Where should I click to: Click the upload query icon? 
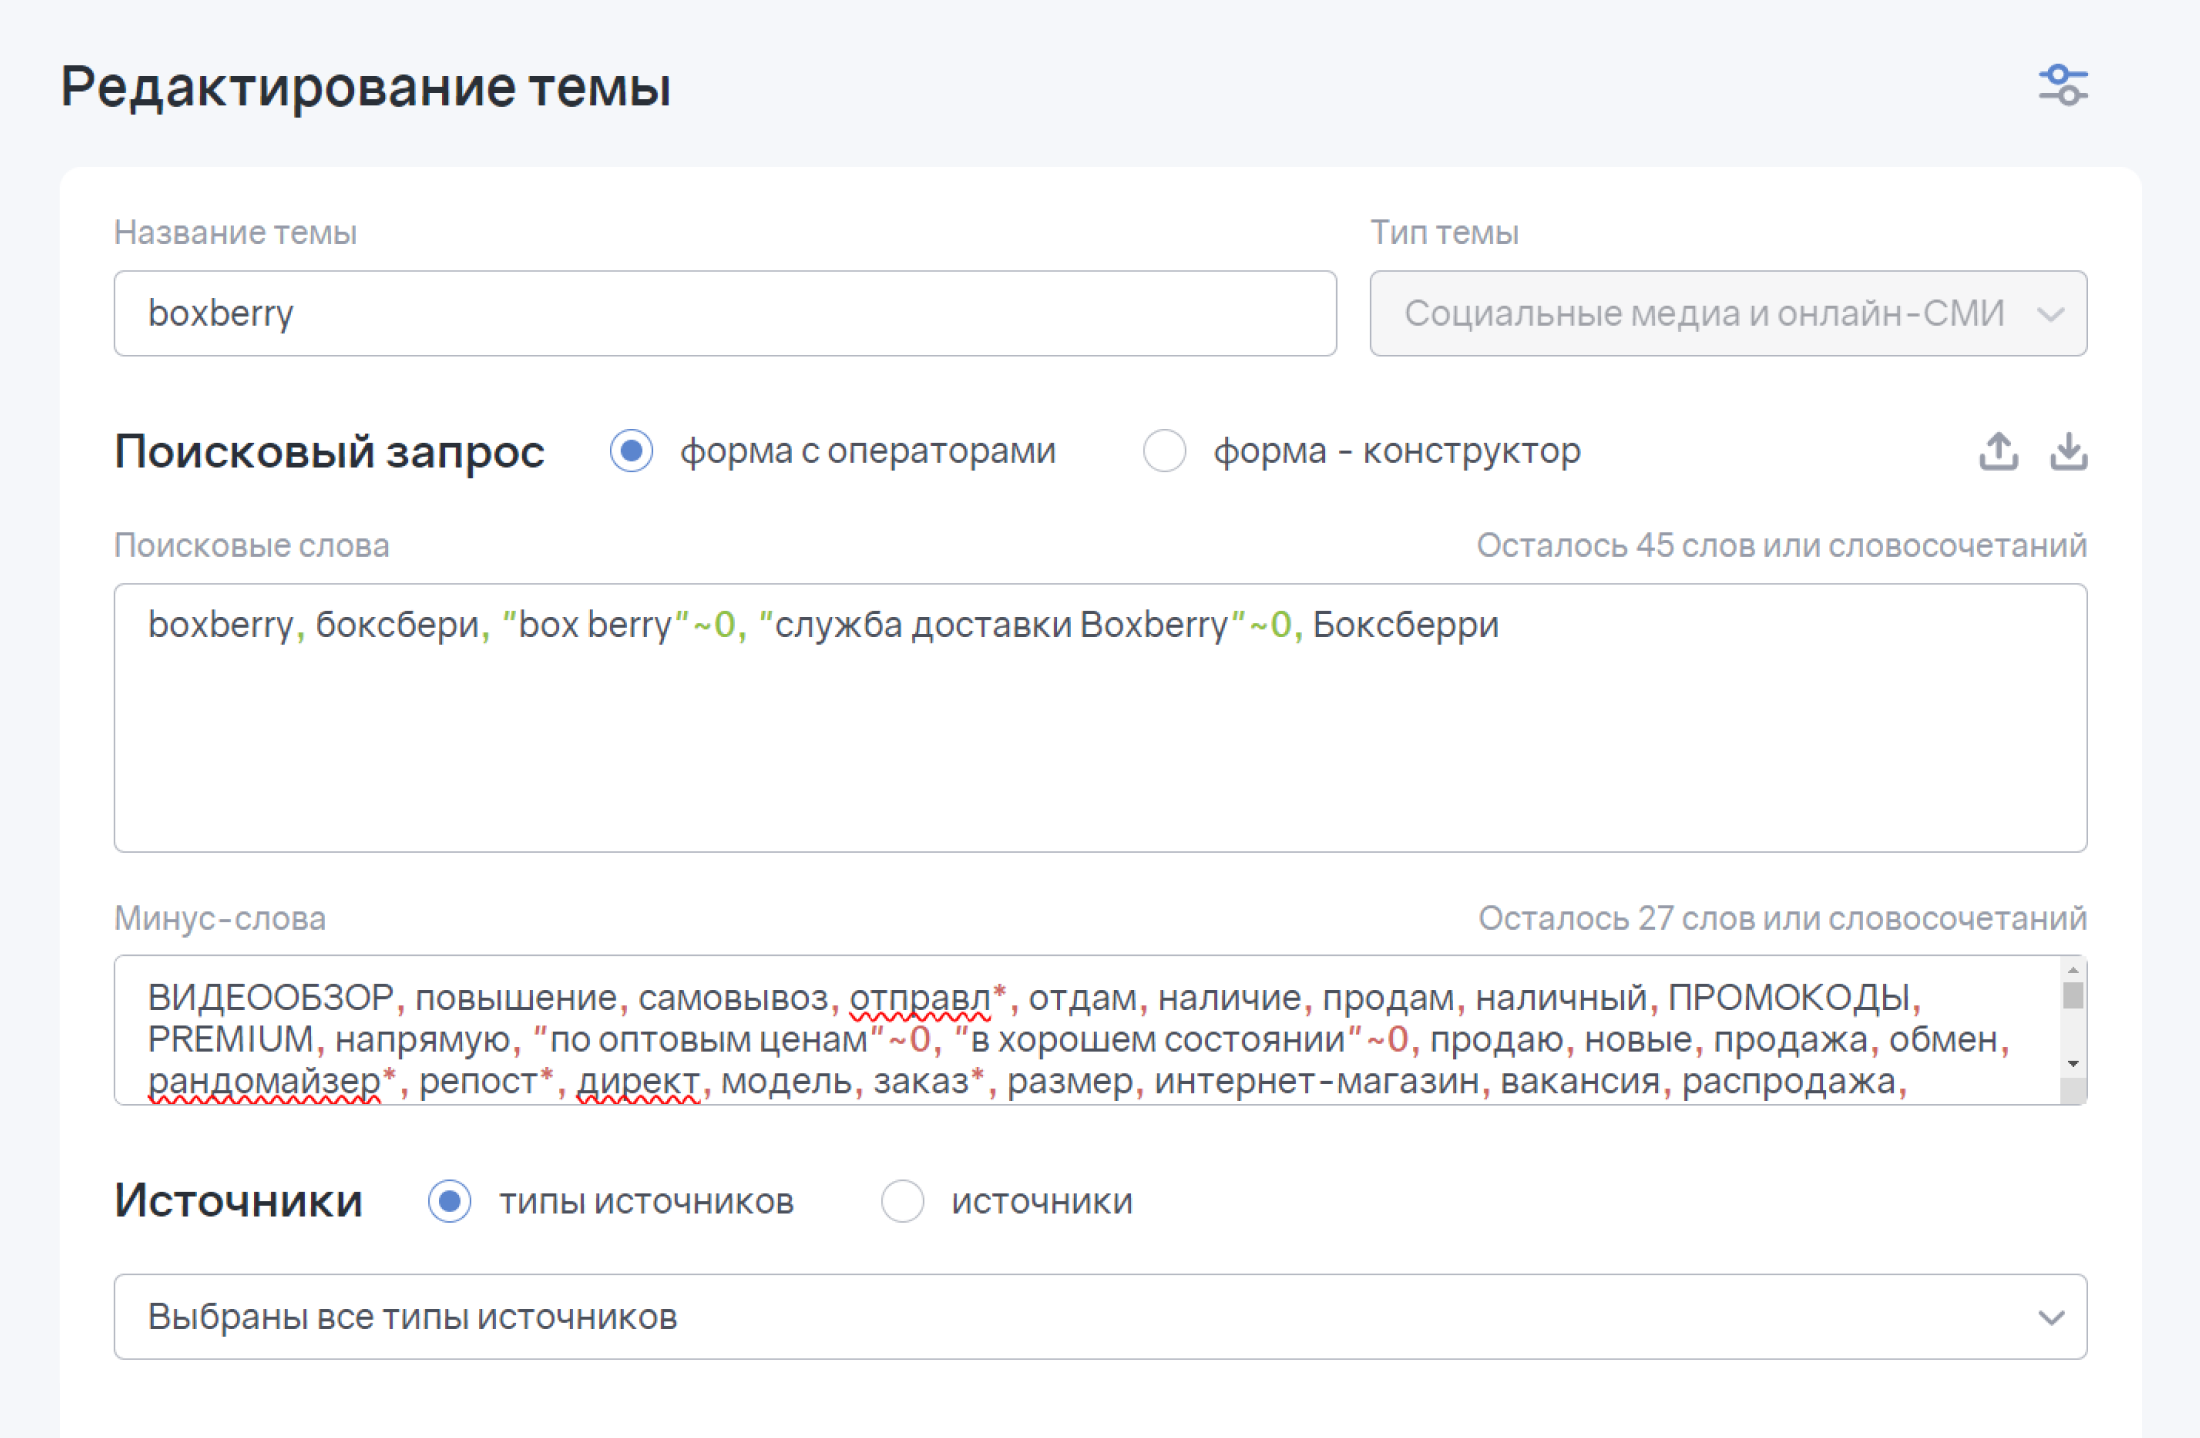(x=1998, y=451)
